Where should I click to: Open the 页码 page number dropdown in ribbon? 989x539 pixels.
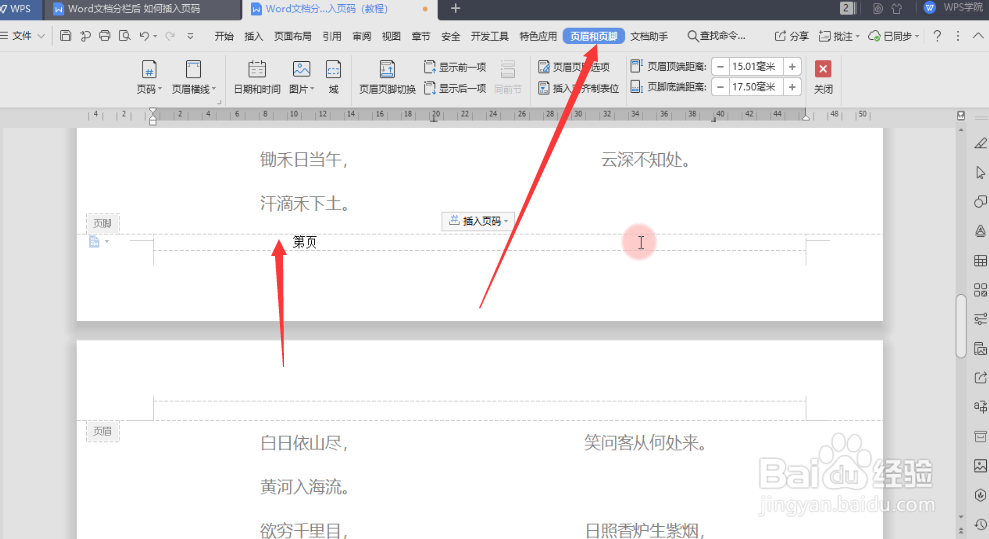tap(149, 77)
